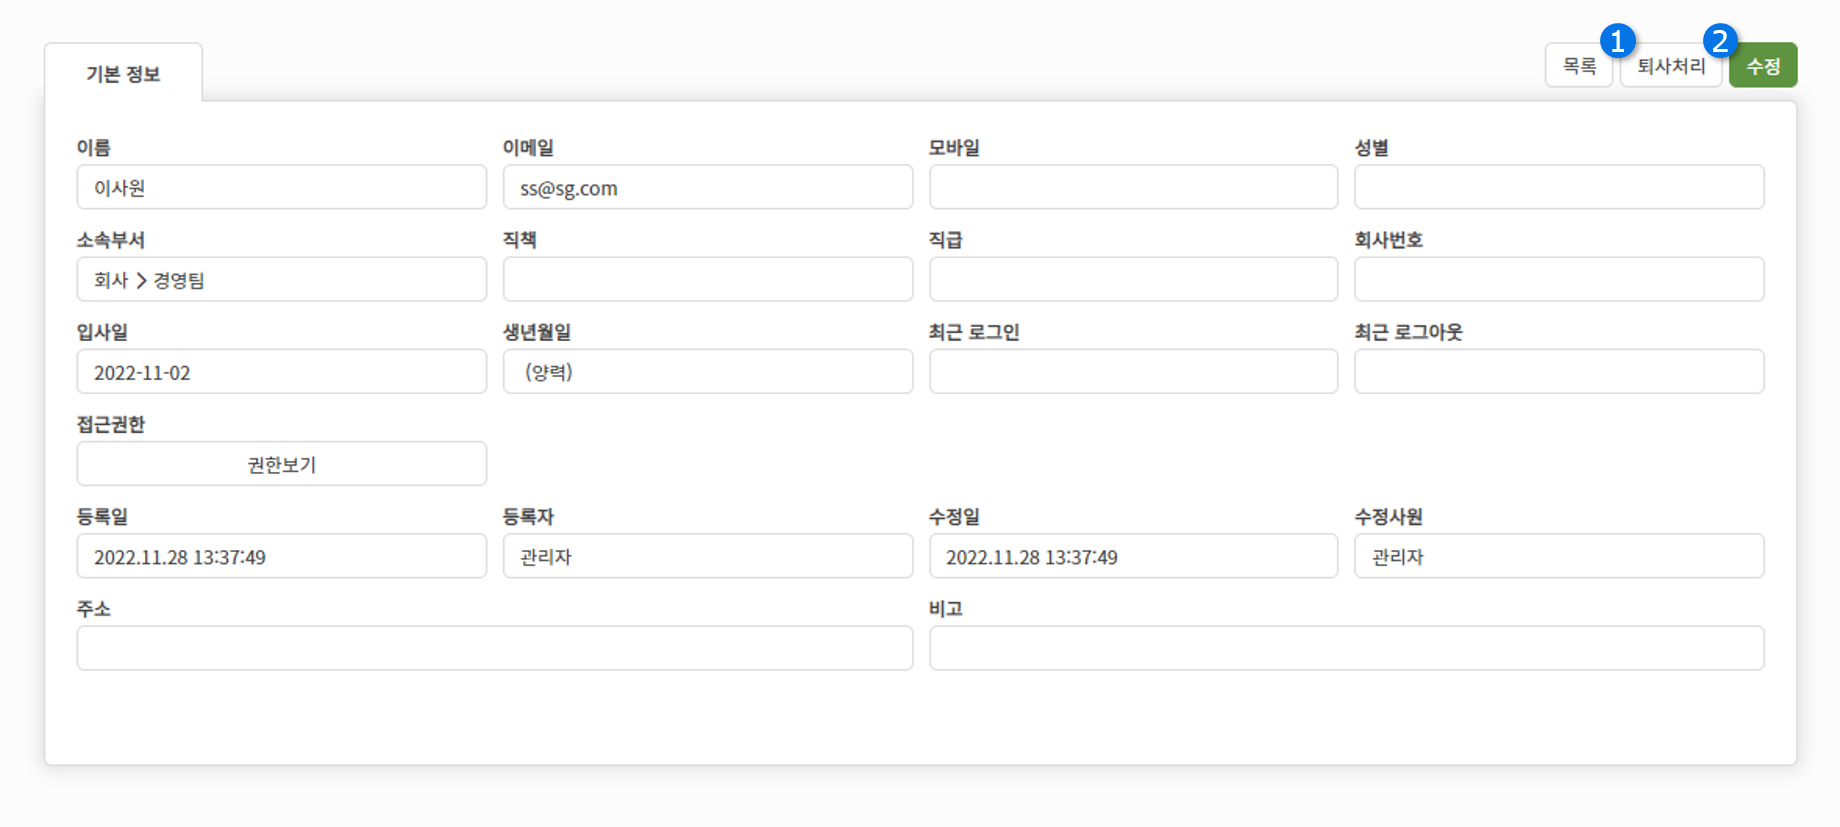Click the empty 성별 field
1840x827 pixels.
tap(1559, 187)
